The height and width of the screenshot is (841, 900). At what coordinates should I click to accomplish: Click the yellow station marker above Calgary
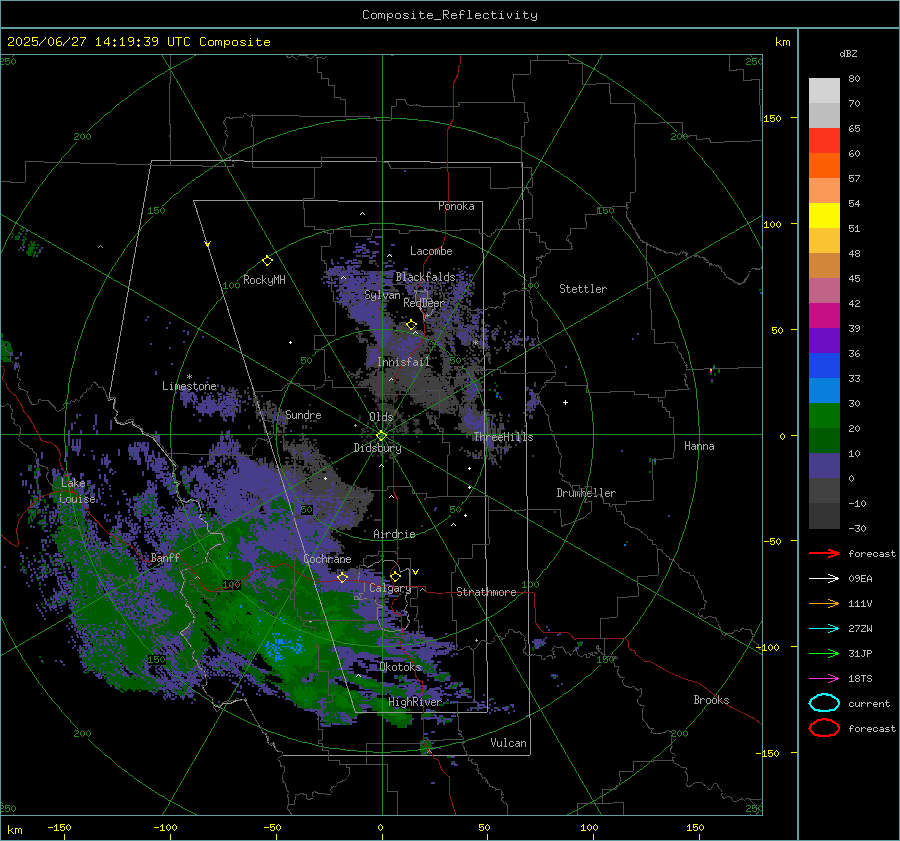pyautogui.click(x=395, y=576)
